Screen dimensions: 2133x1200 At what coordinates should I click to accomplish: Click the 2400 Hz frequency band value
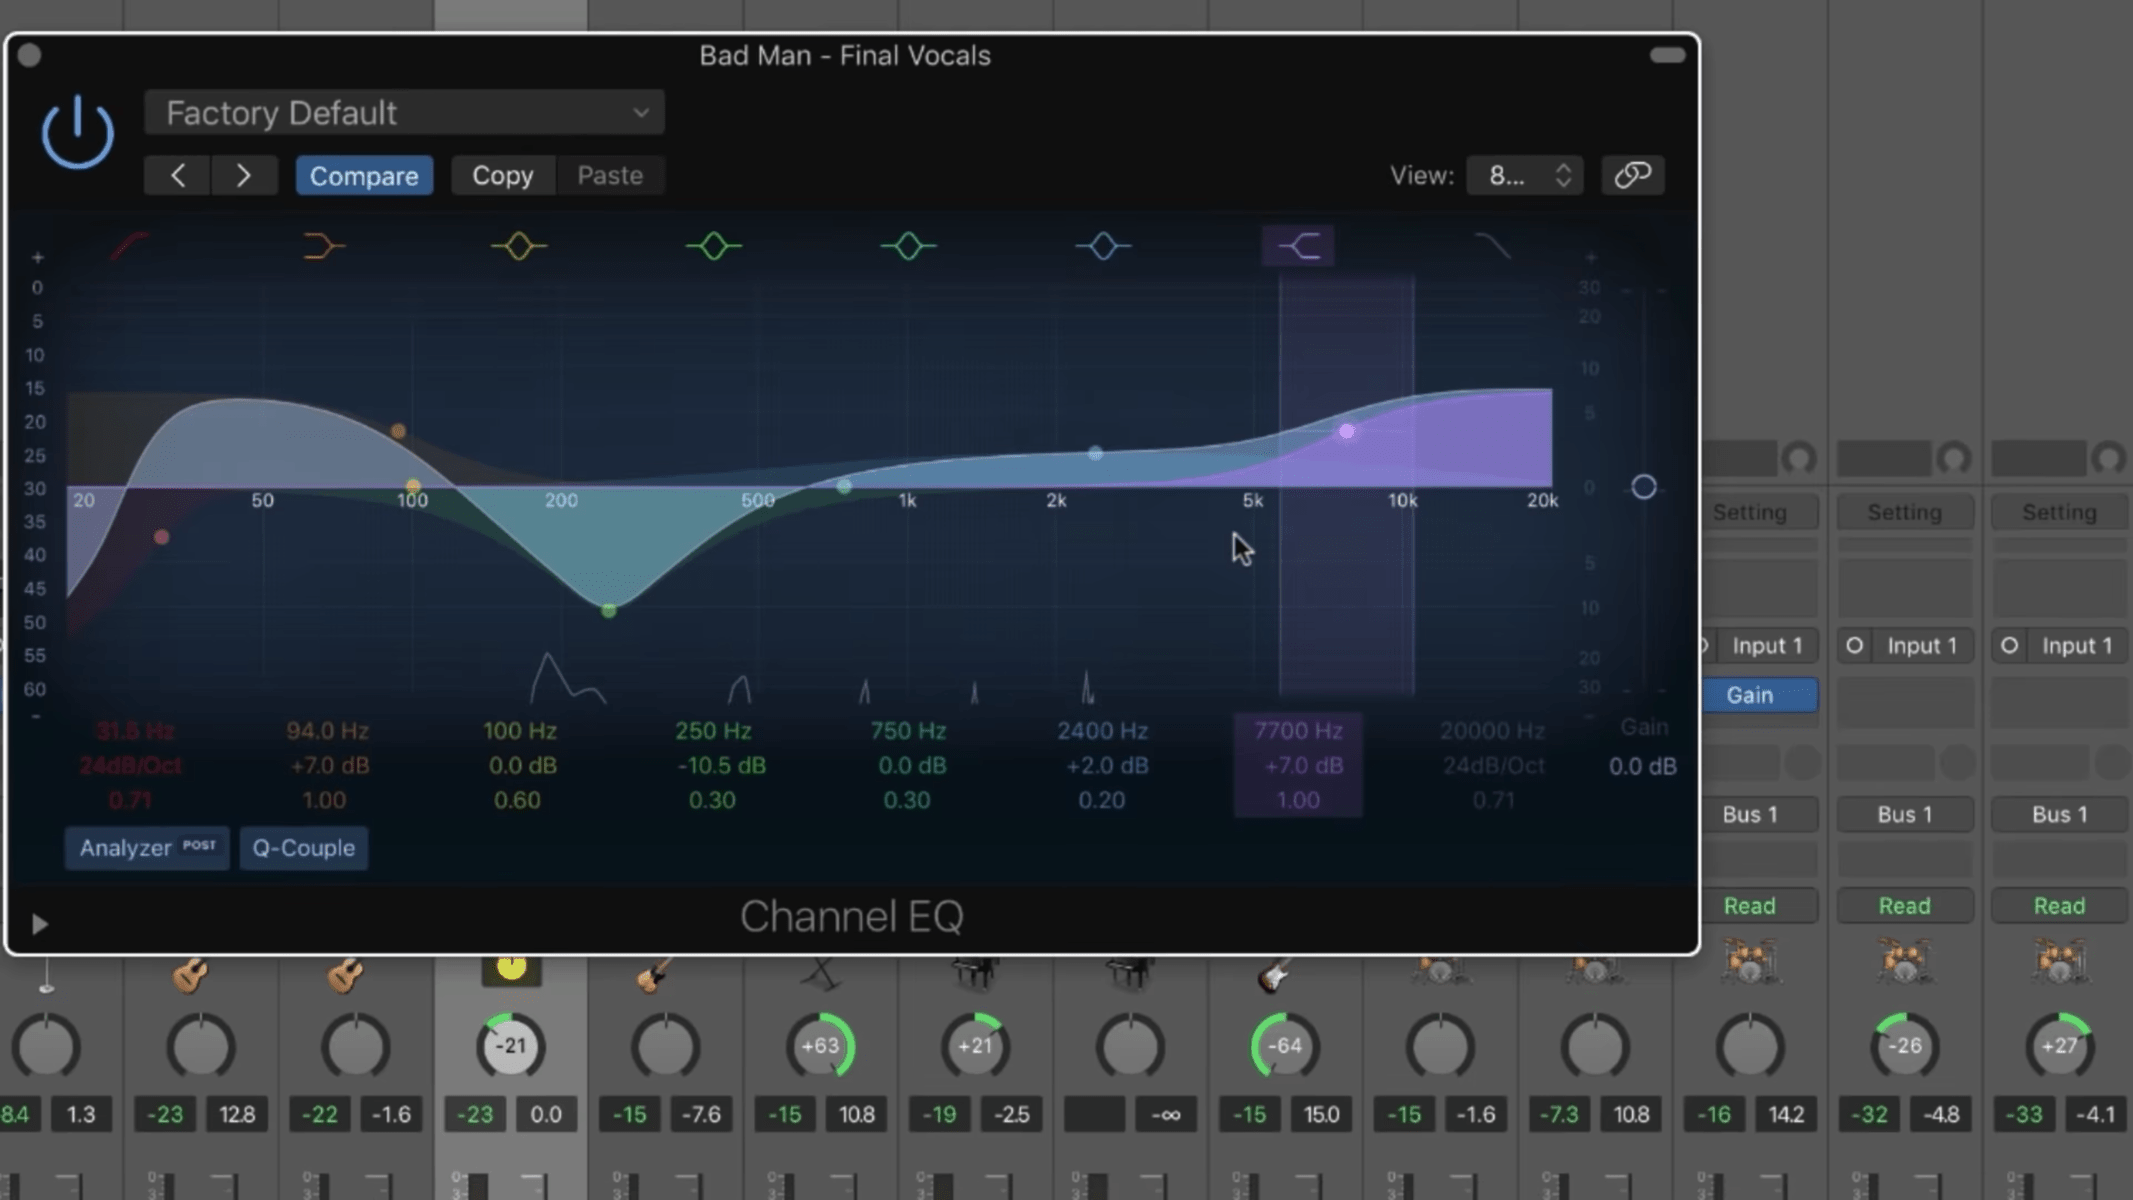[1103, 730]
